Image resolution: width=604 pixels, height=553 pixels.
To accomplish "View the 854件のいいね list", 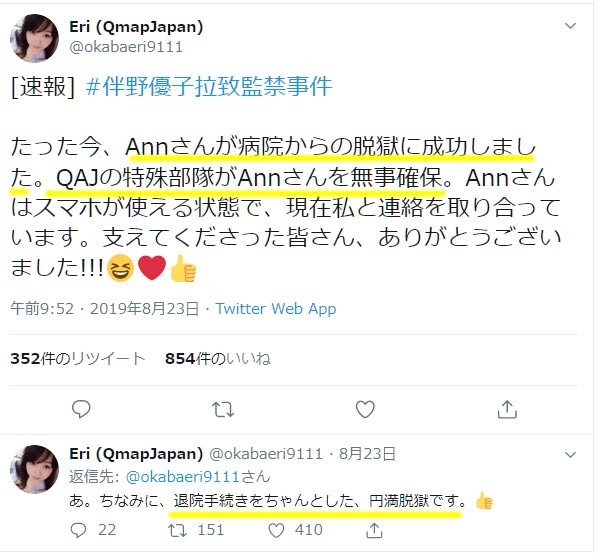I will pyautogui.click(x=218, y=359).
